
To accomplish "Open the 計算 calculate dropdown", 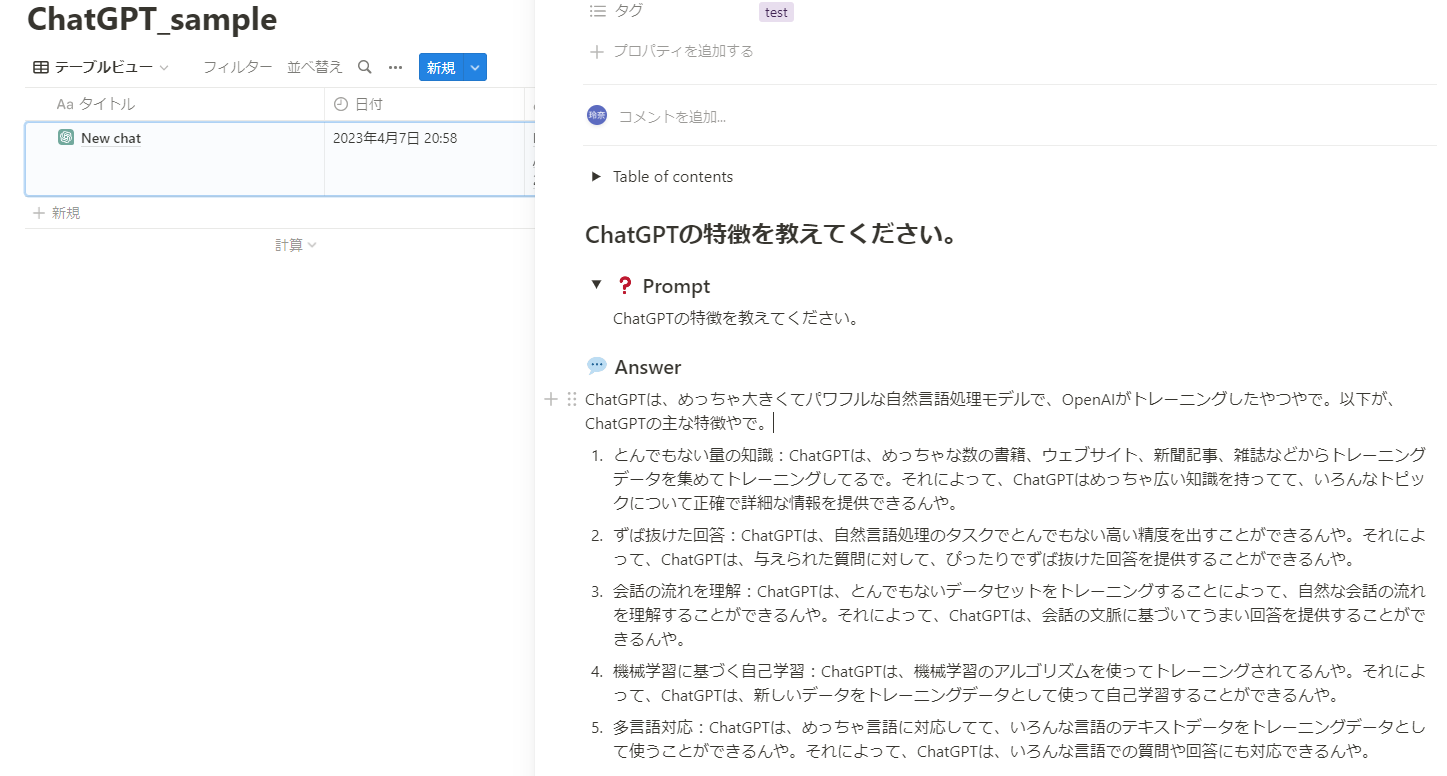I will point(295,245).
